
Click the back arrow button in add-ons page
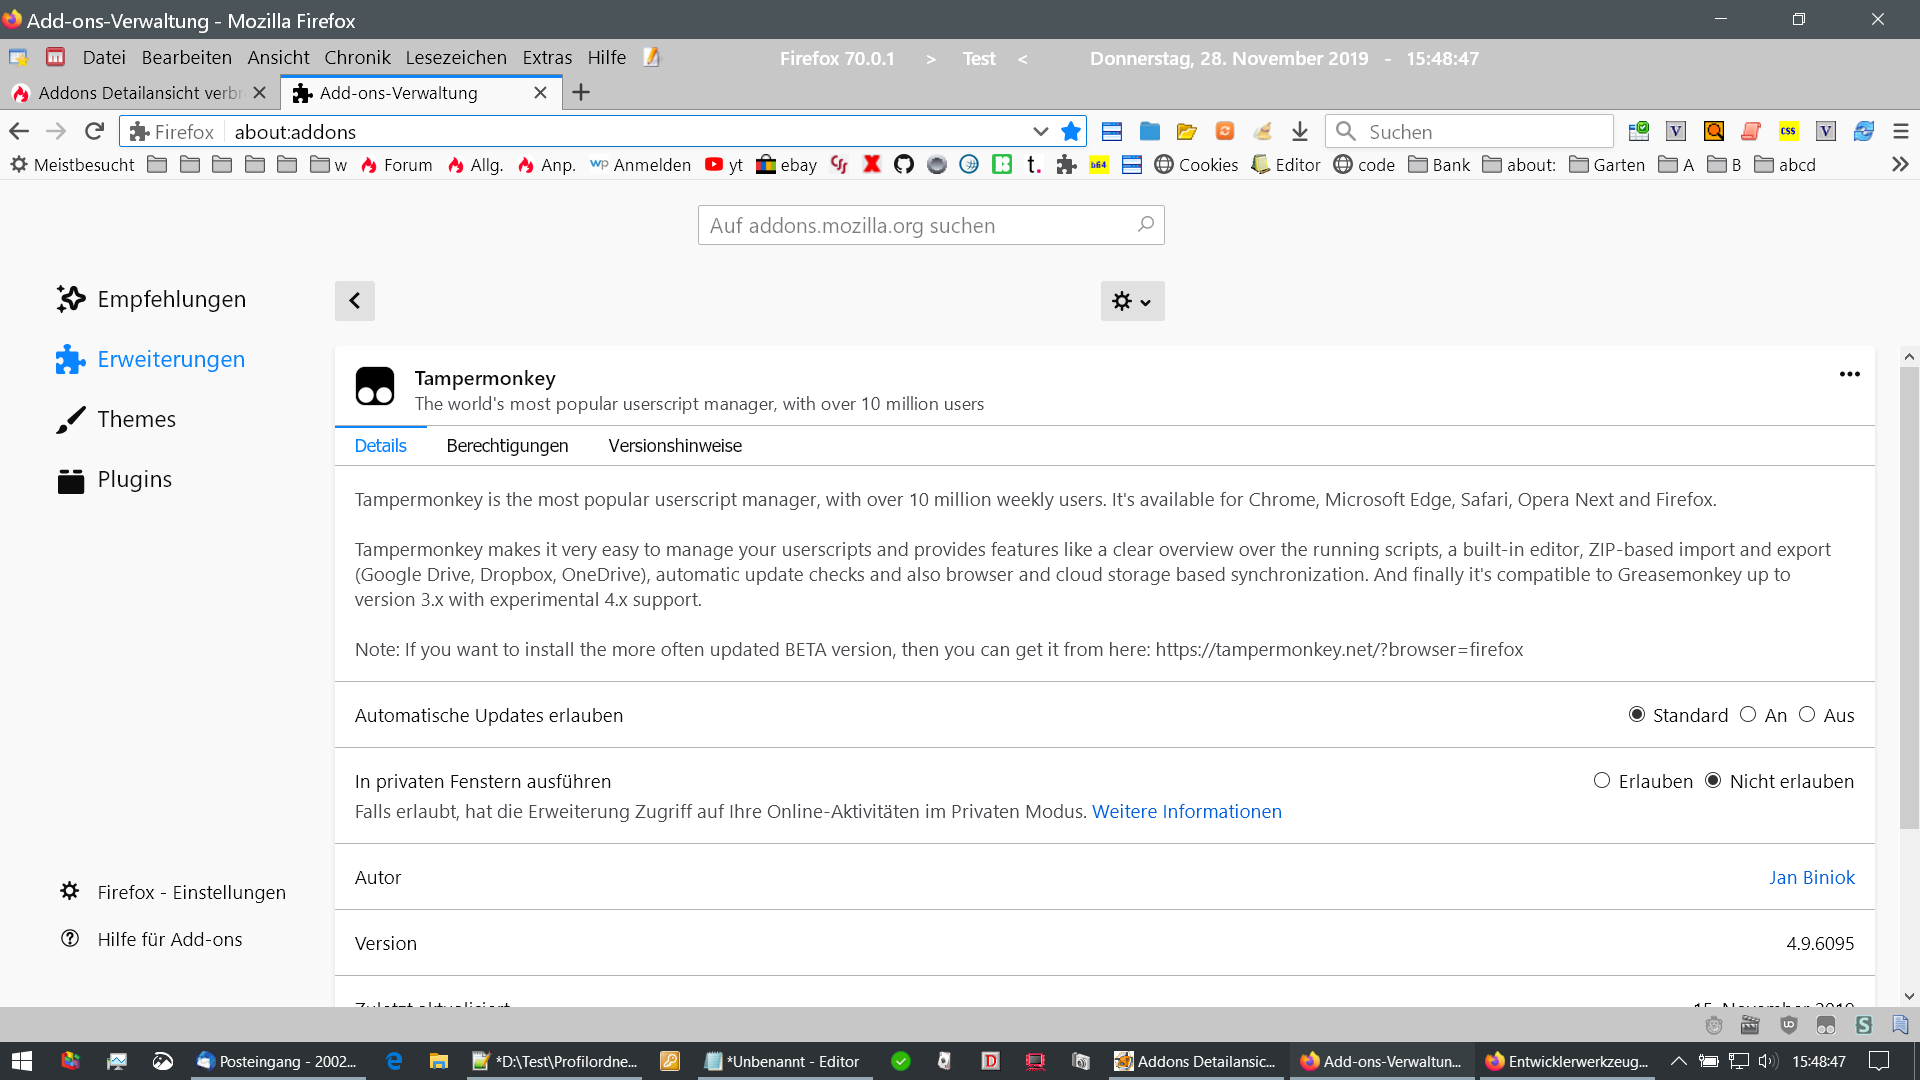(x=354, y=301)
